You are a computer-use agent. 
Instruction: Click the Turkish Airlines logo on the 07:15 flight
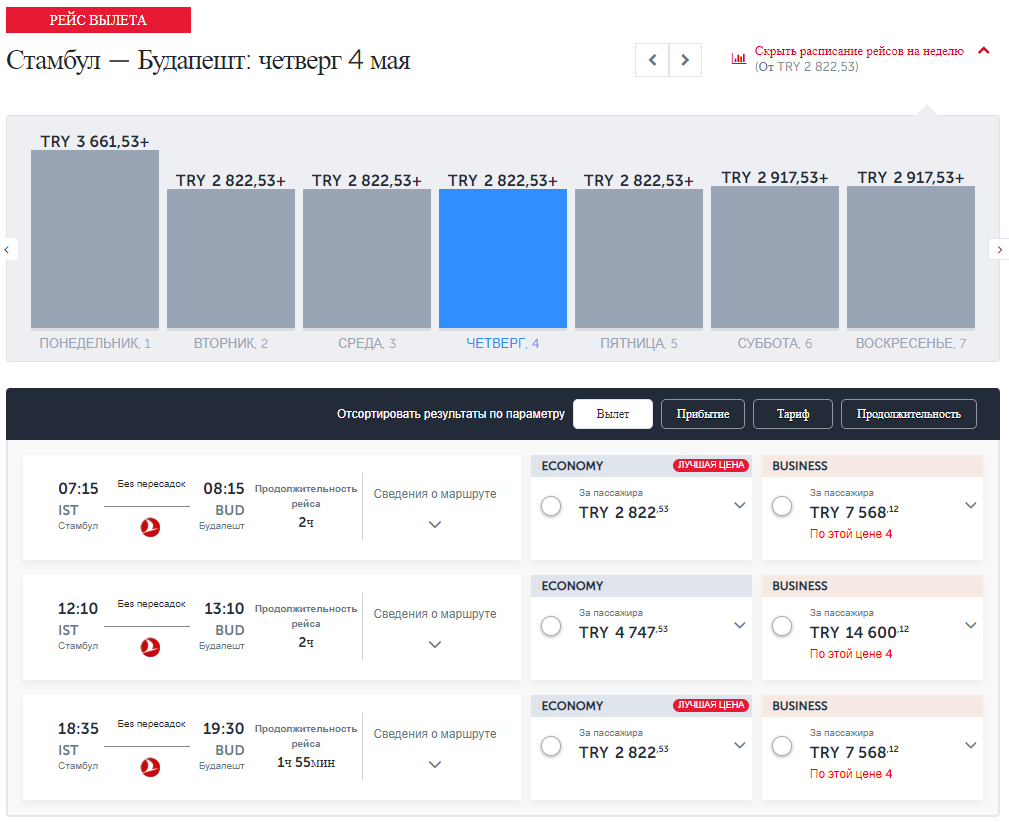click(x=150, y=527)
